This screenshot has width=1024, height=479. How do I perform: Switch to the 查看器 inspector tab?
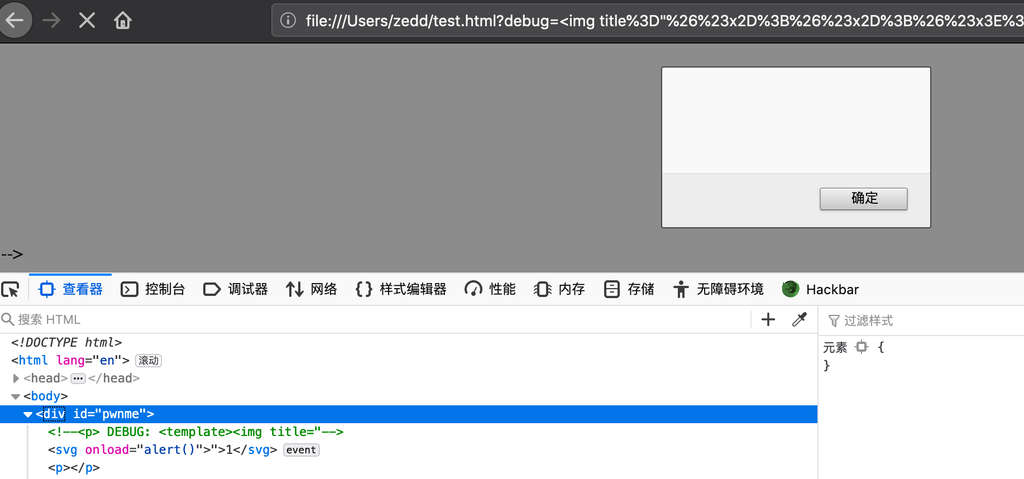pyautogui.click(x=71, y=289)
